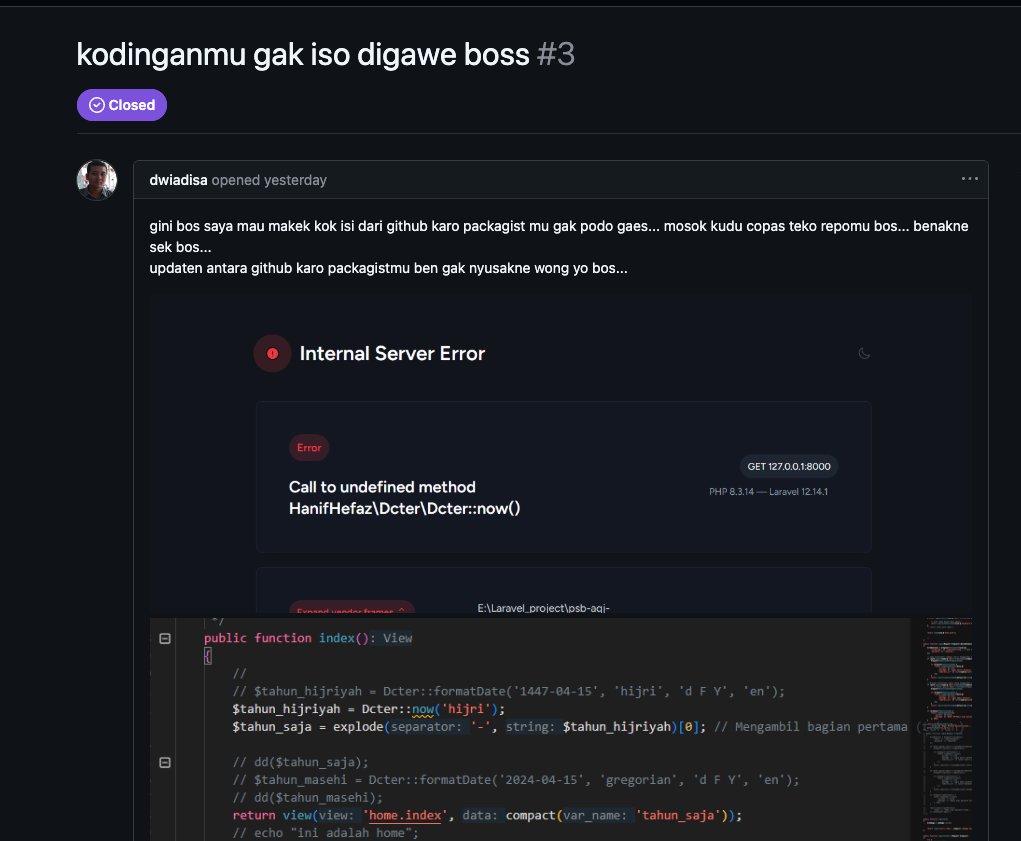
Task: Collapse the fold marker beside '// dd($tahun_saja);'
Action: (x=165, y=762)
